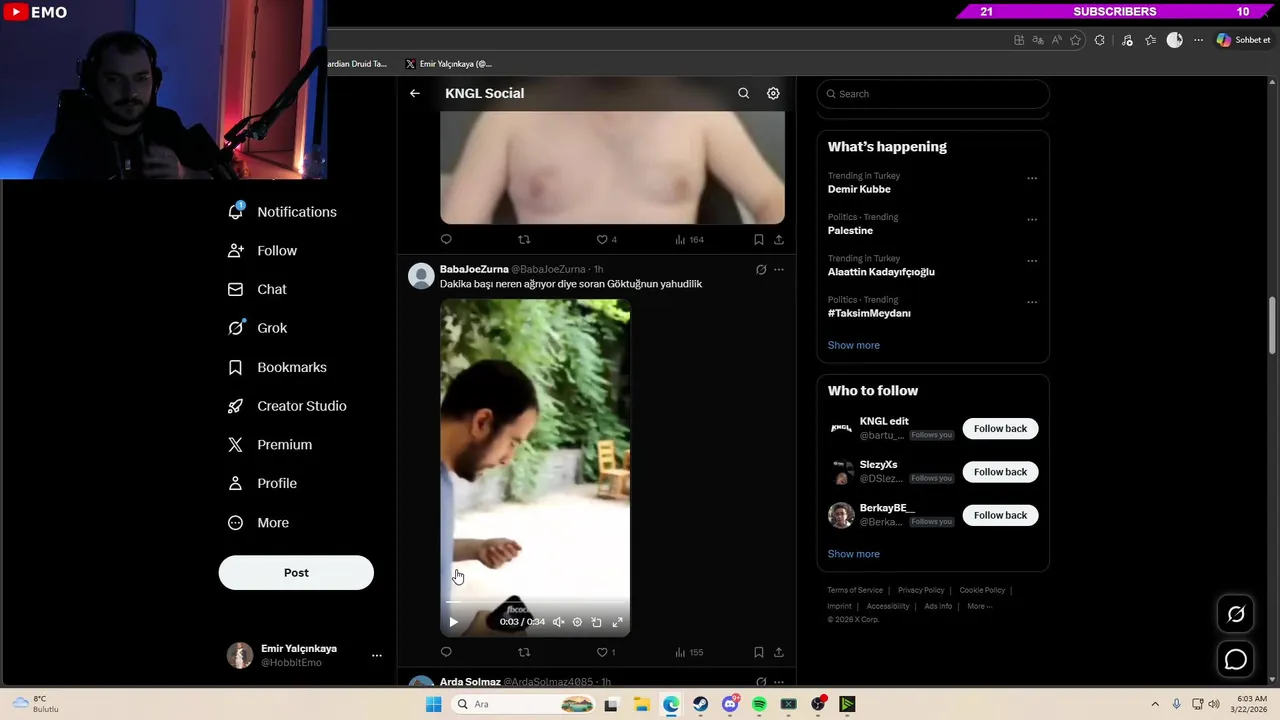
Task: Open Steam from the taskbar
Action: coord(700,704)
